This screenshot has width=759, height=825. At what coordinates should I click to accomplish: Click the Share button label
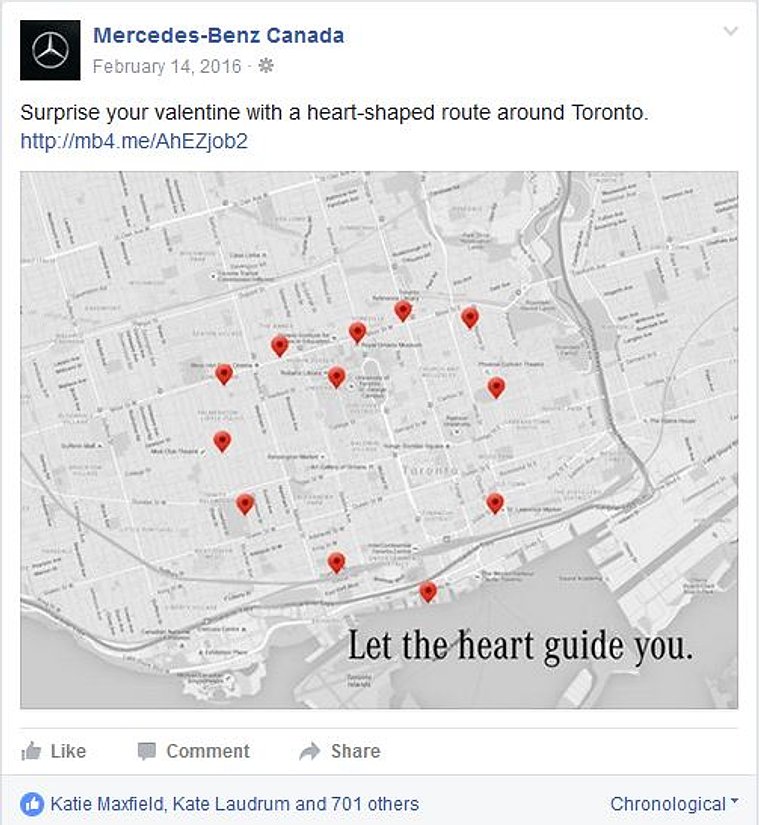click(356, 751)
